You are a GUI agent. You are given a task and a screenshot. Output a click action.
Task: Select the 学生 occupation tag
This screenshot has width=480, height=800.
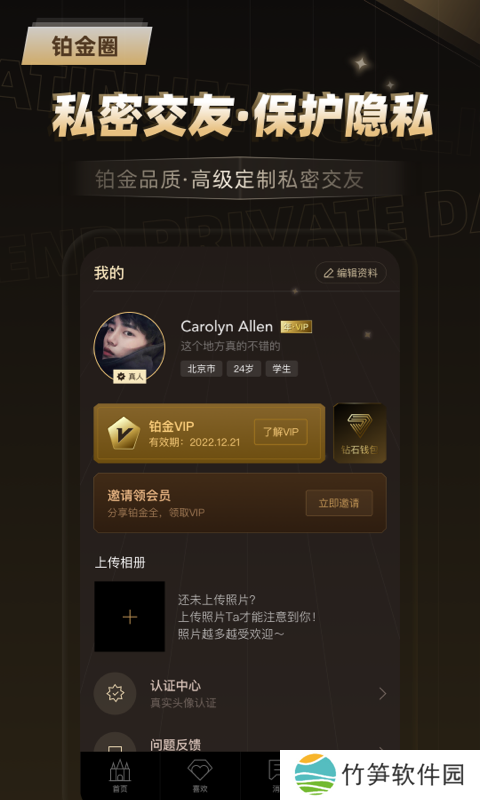282,368
